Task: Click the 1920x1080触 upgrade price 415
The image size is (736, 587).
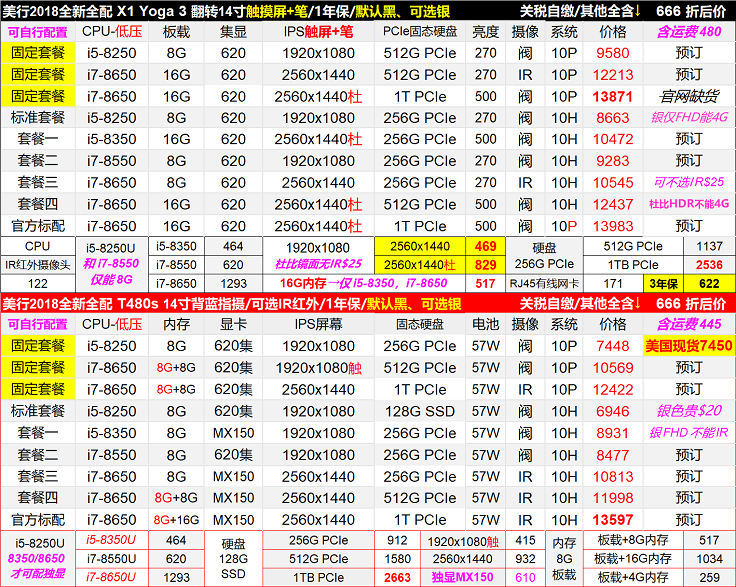Action: [525, 541]
